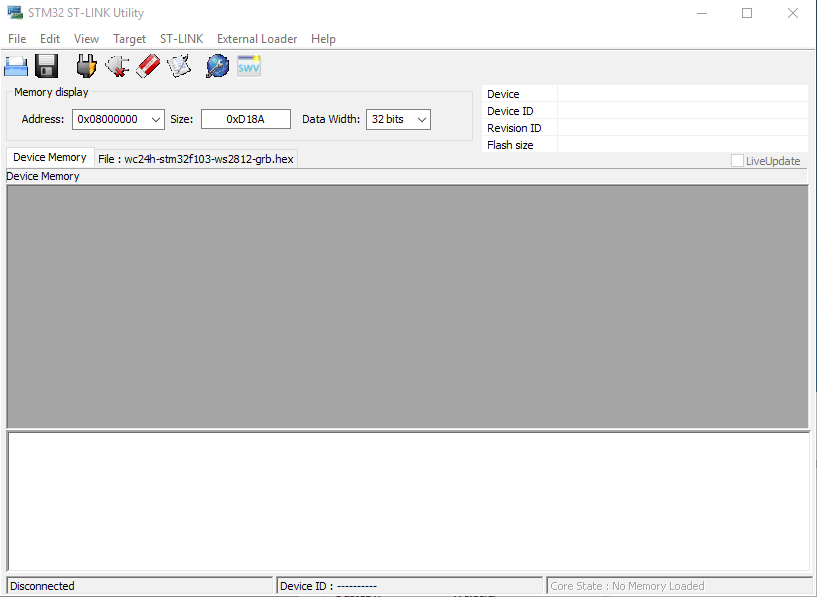This screenshot has width=817, height=597.
Task: Click the globe and wrench toolbar icon
Action: [218, 67]
